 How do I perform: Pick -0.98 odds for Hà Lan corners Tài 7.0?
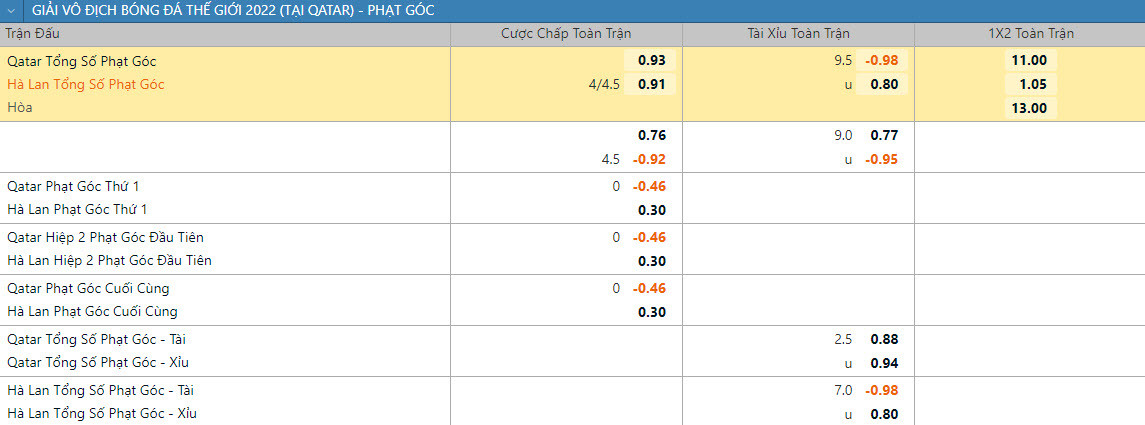[x=882, y=390]
